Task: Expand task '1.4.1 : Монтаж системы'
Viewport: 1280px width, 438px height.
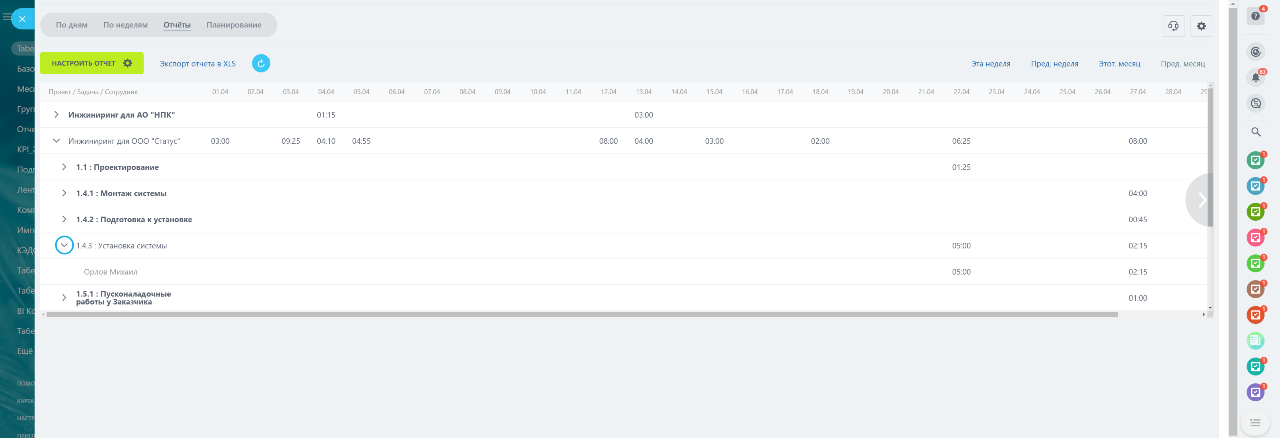Action: 64,193
